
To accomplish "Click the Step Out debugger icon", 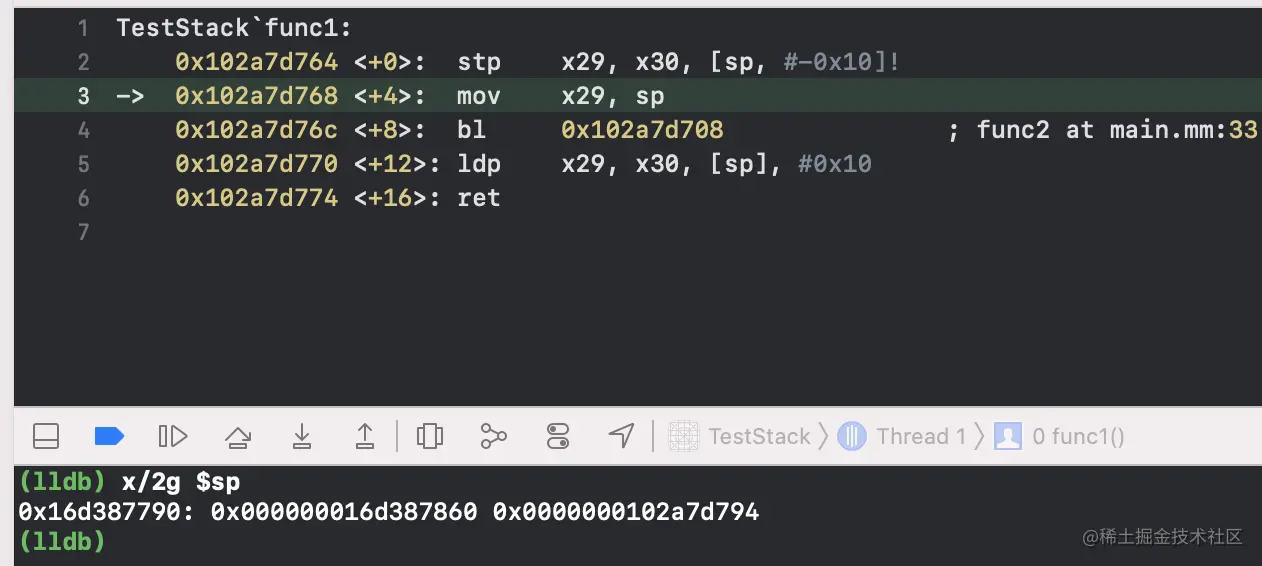I will tap(365, 436).
